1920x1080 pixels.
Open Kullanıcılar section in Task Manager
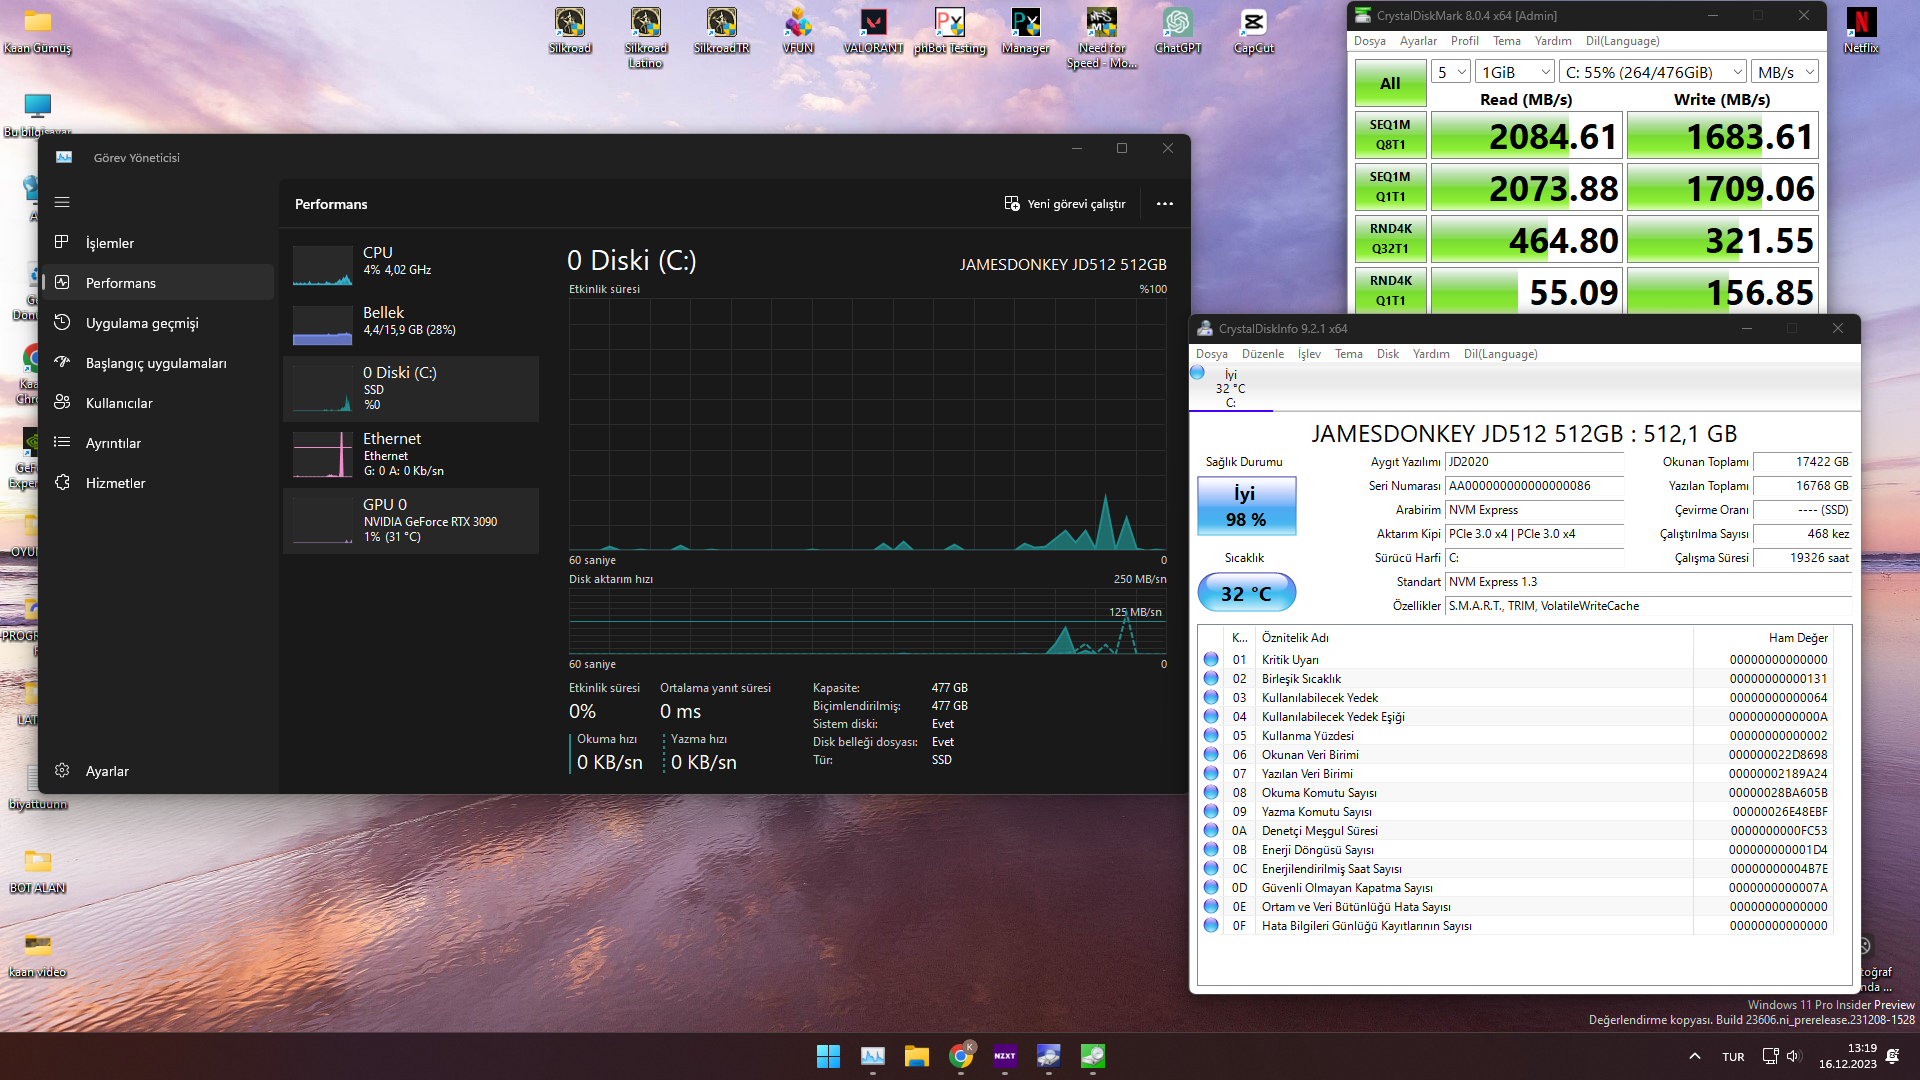pyautogui.click(x=158, y=403)
